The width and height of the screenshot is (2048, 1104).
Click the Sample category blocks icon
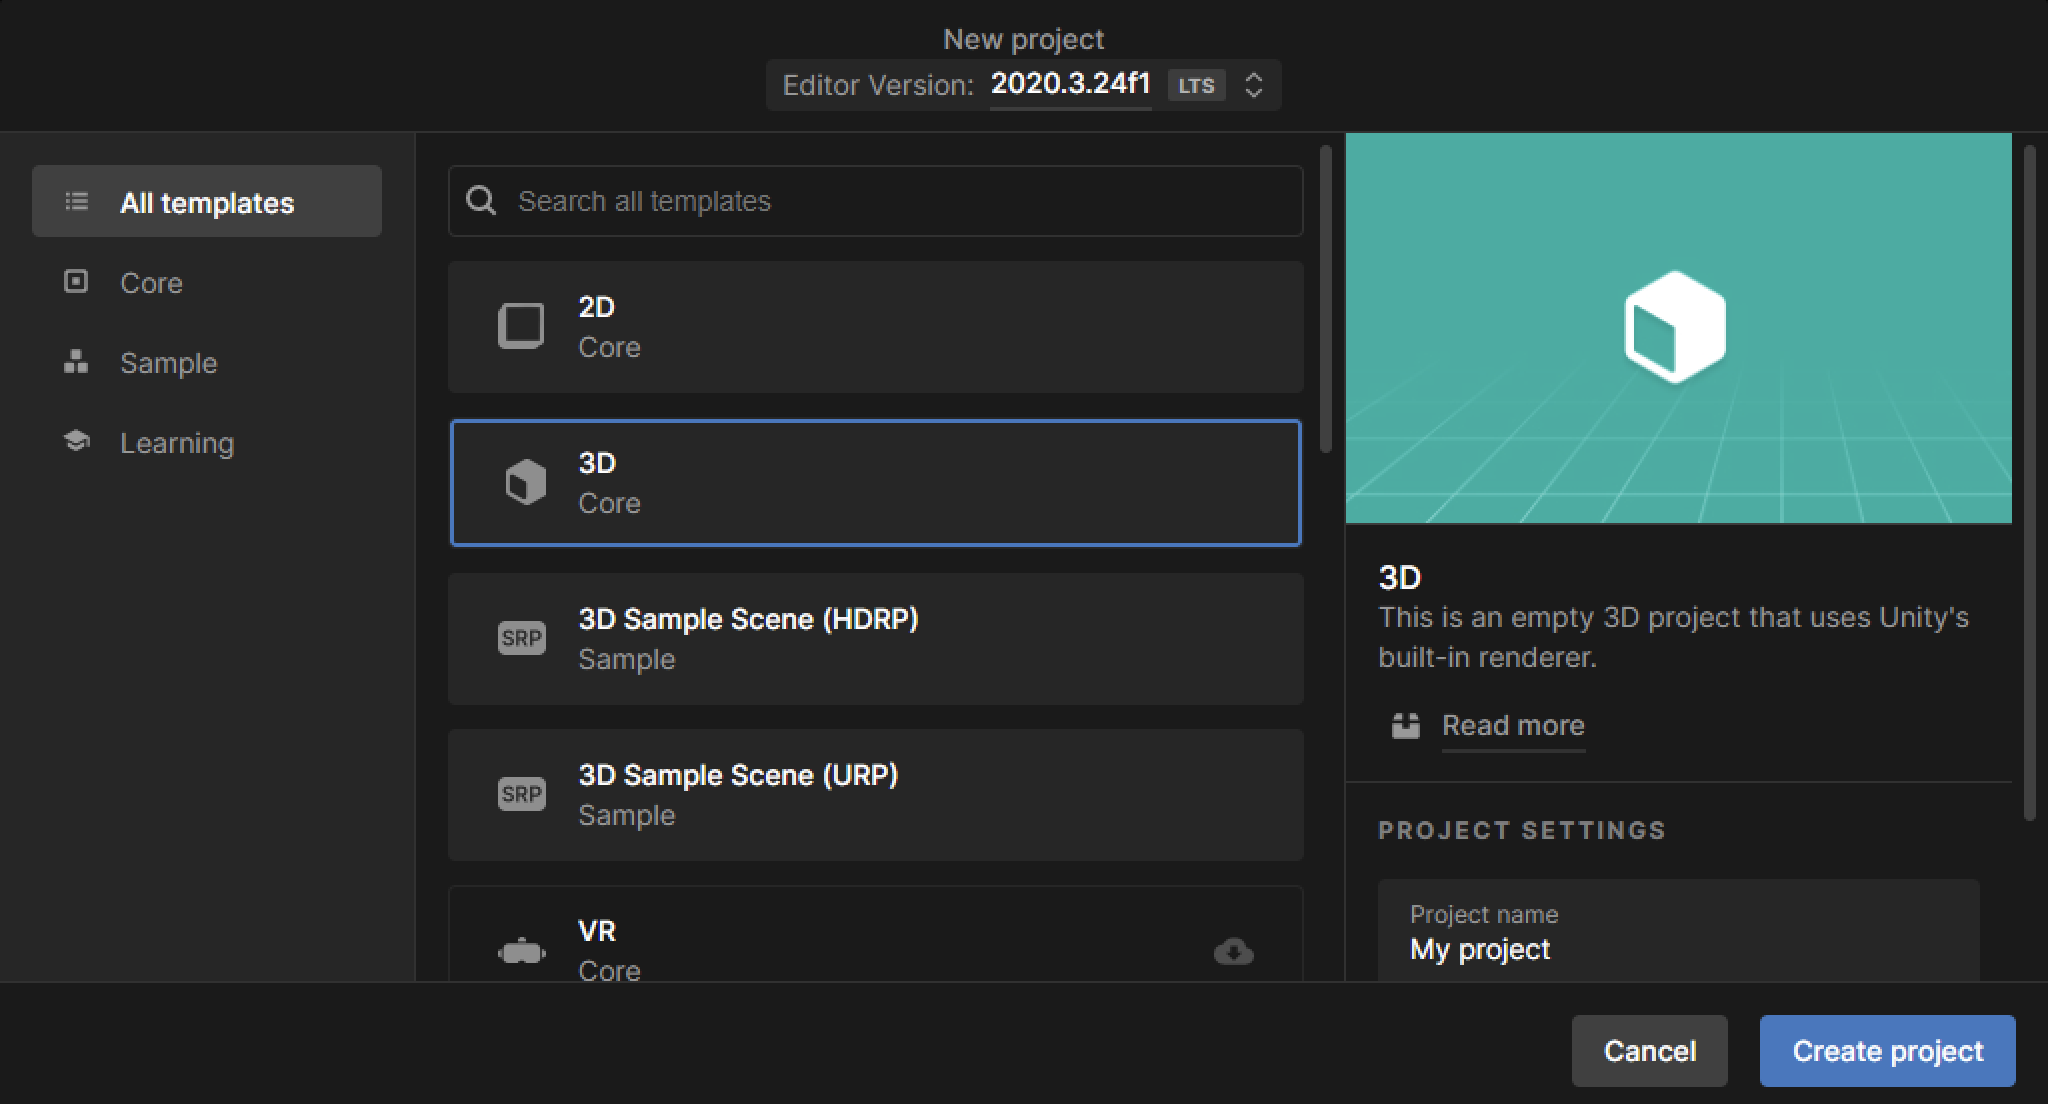(x=76, y=362)
